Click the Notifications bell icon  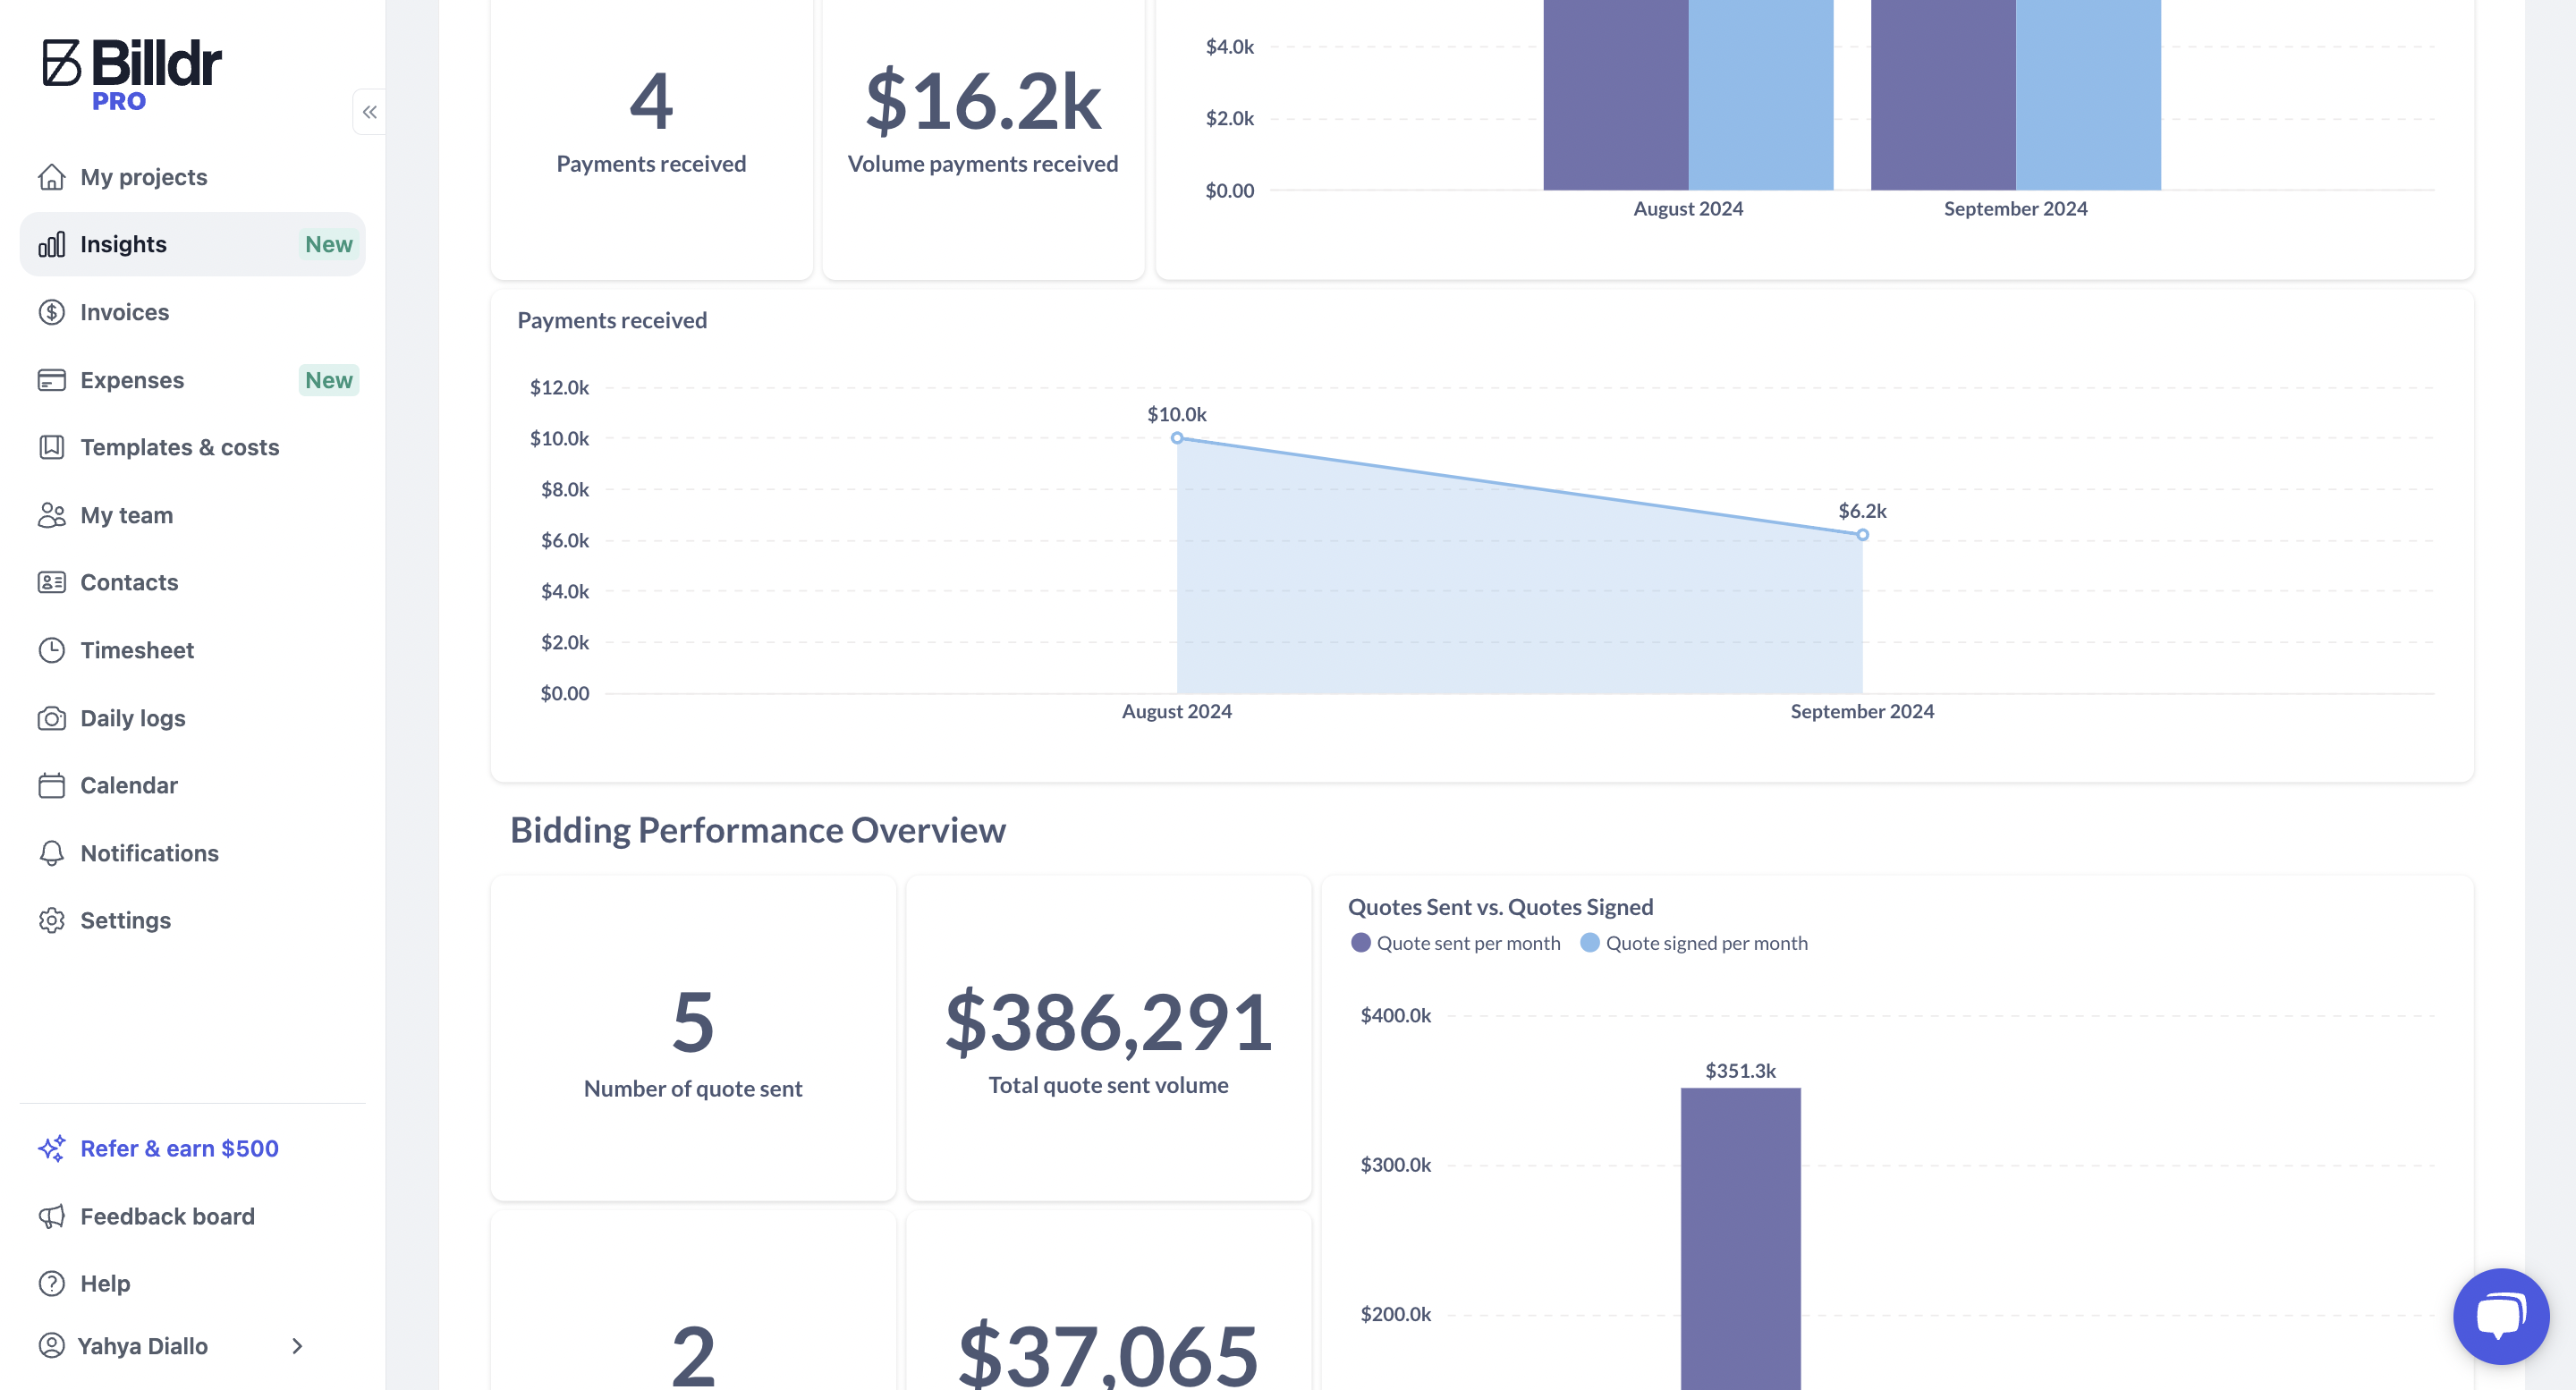click(x=51, y=853)
